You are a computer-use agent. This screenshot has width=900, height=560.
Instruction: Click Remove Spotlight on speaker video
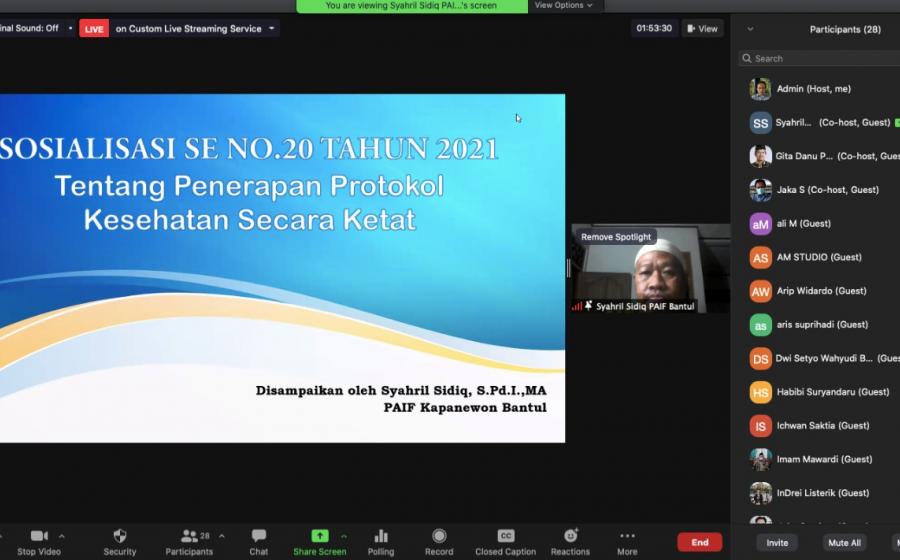(616, 237)
